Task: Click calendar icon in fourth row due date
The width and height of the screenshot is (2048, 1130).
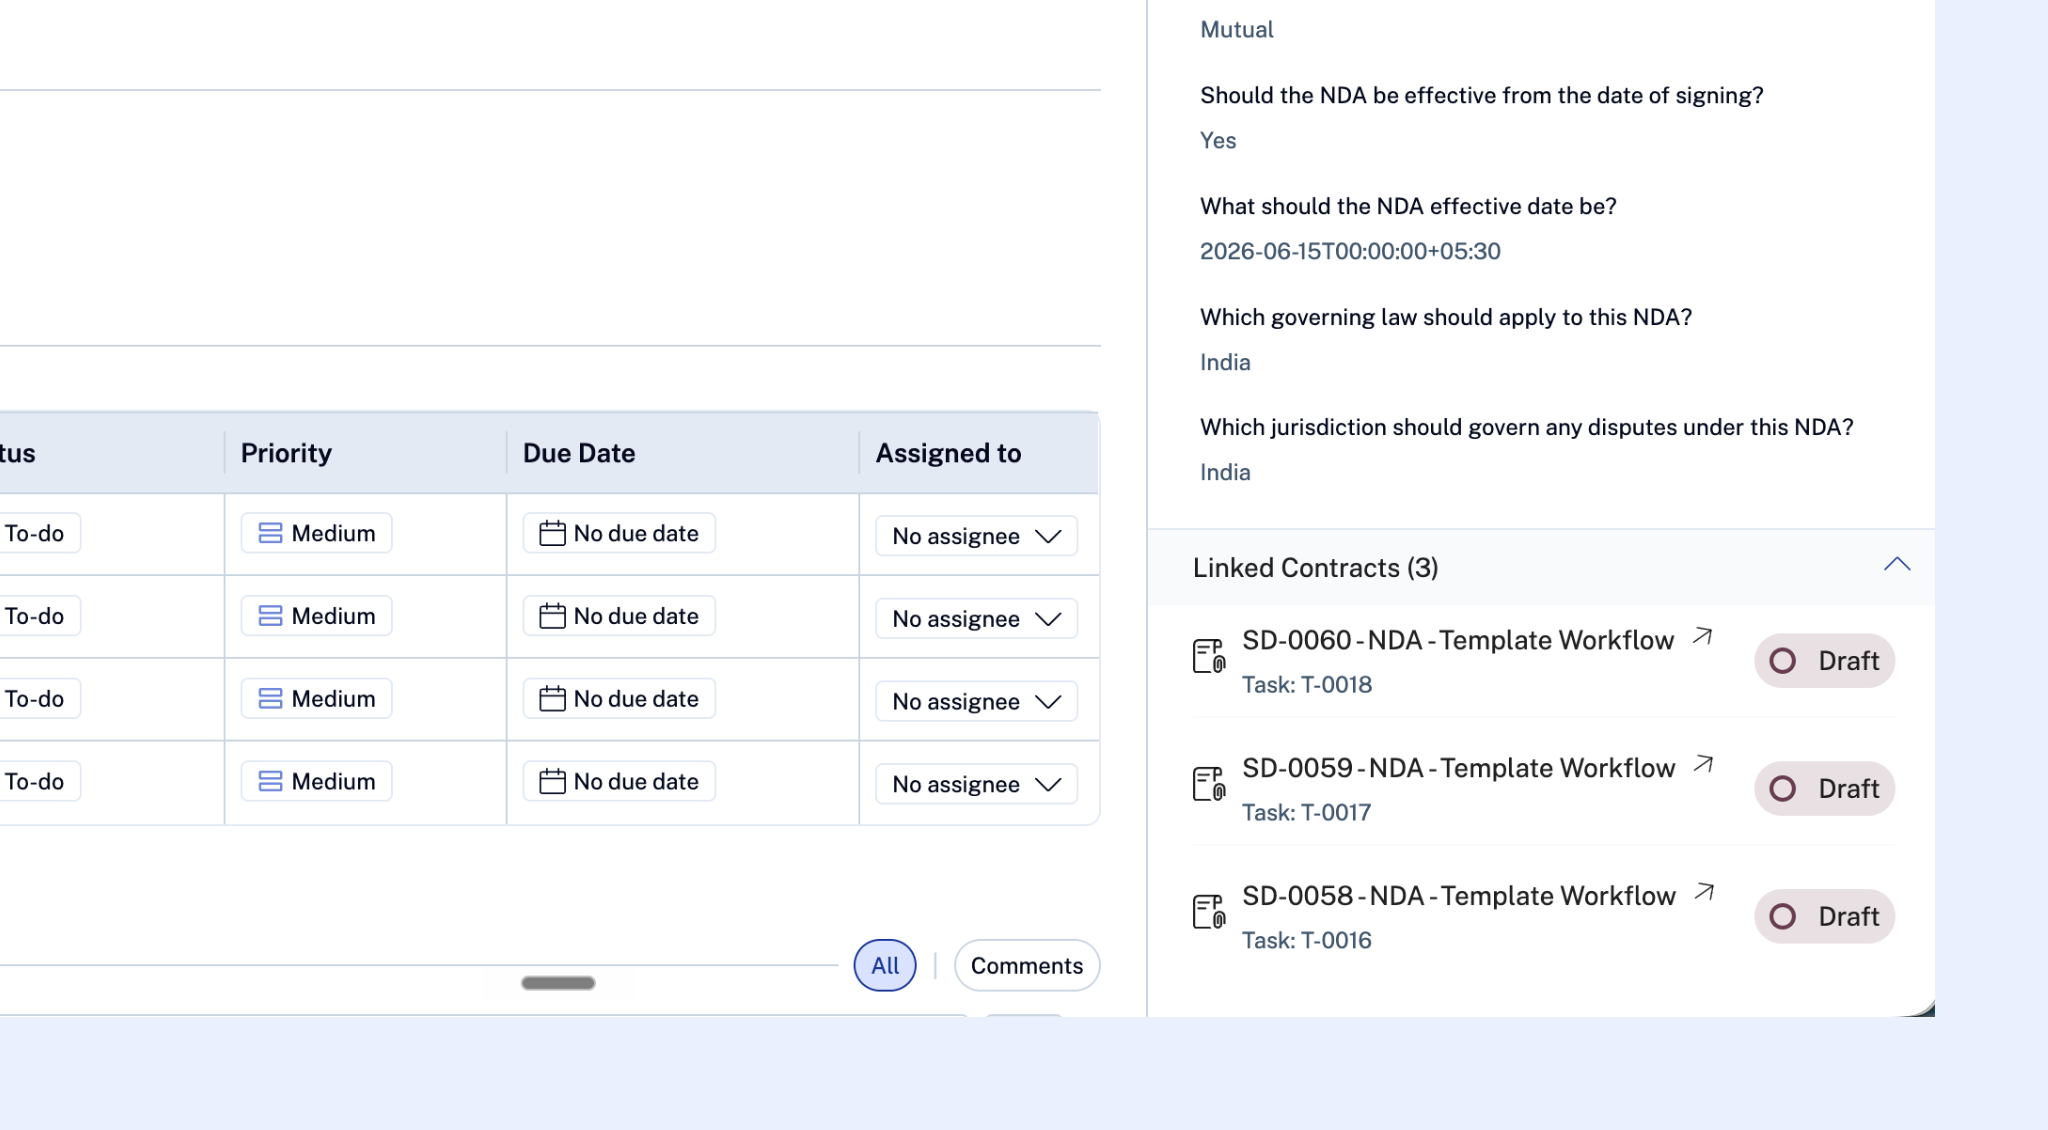Action: [552, 782]
